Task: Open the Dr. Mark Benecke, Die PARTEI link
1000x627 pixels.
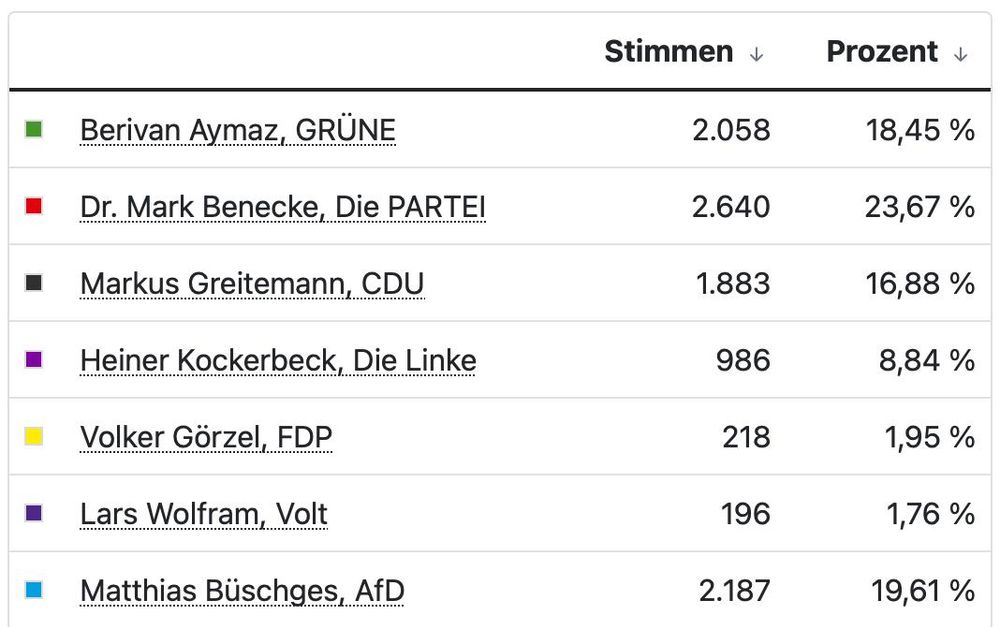Action: coord(283,207)
